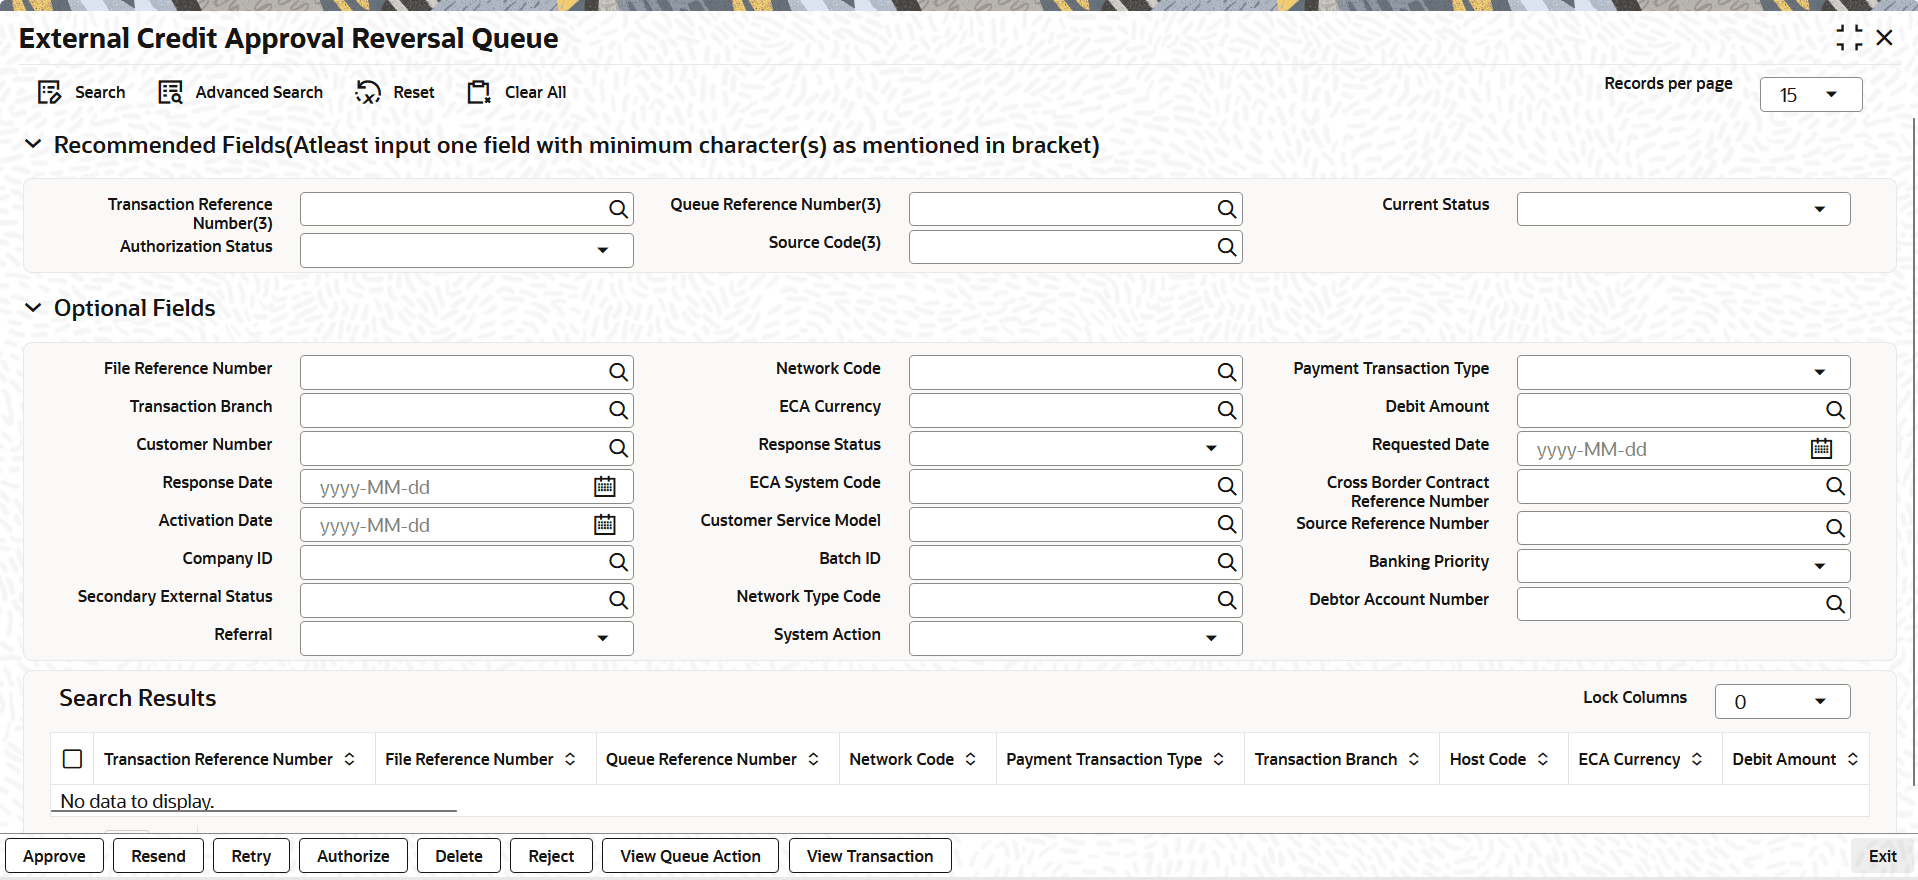Click the View Queue Action button
Screen dimensions: 1918x880
pos(690,856)
